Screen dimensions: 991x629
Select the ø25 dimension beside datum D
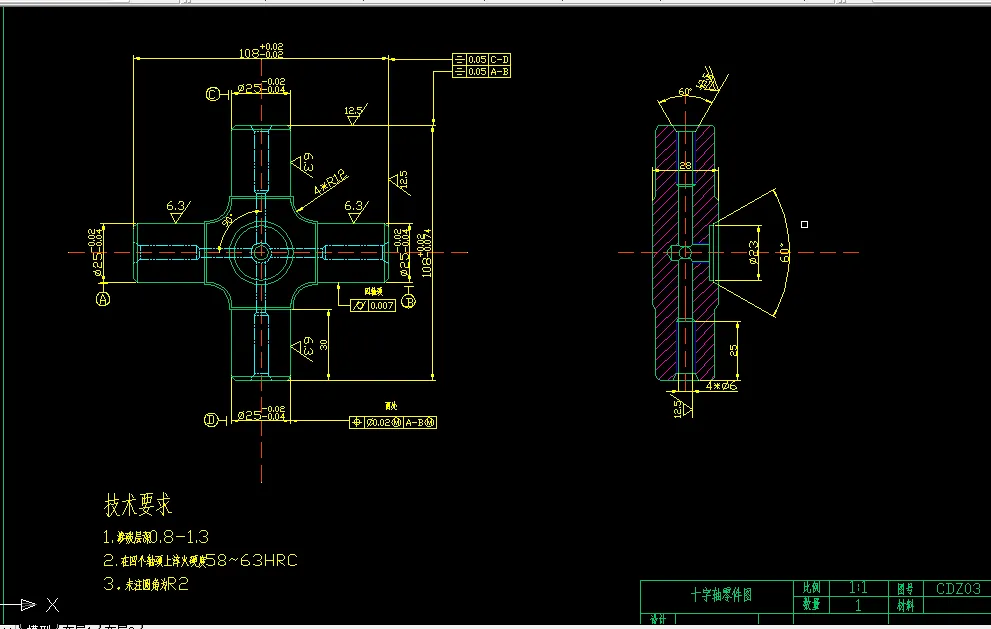[x=261, y=413]
